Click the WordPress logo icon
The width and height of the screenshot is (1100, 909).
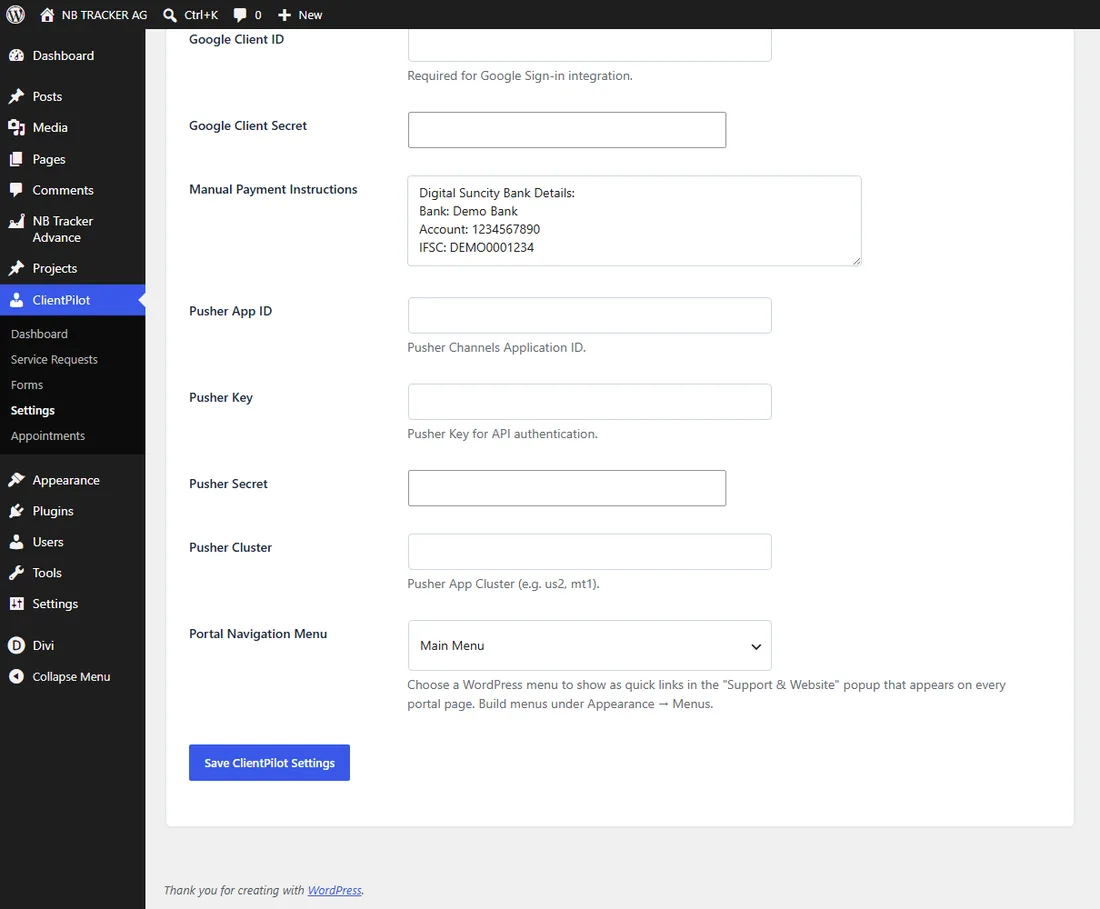[x=15, y=15]
